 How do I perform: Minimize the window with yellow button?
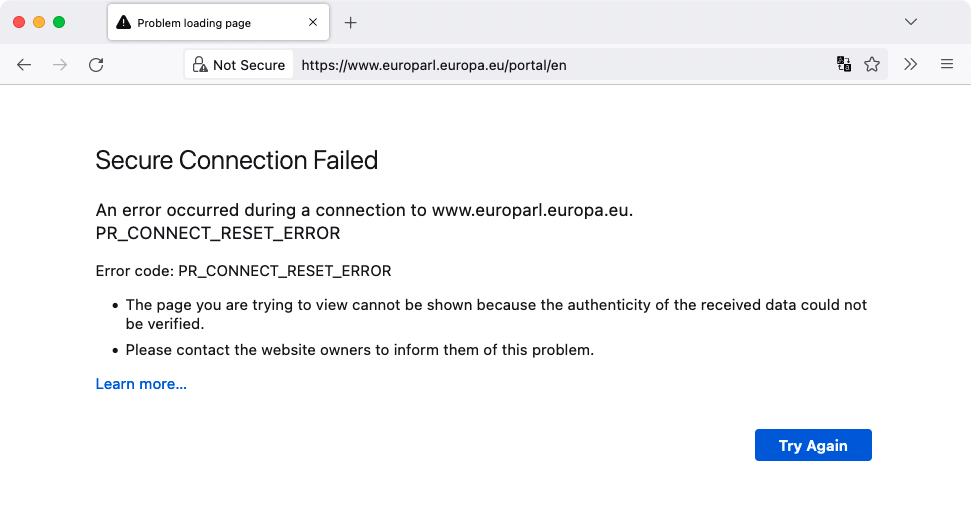coord(39,22)
